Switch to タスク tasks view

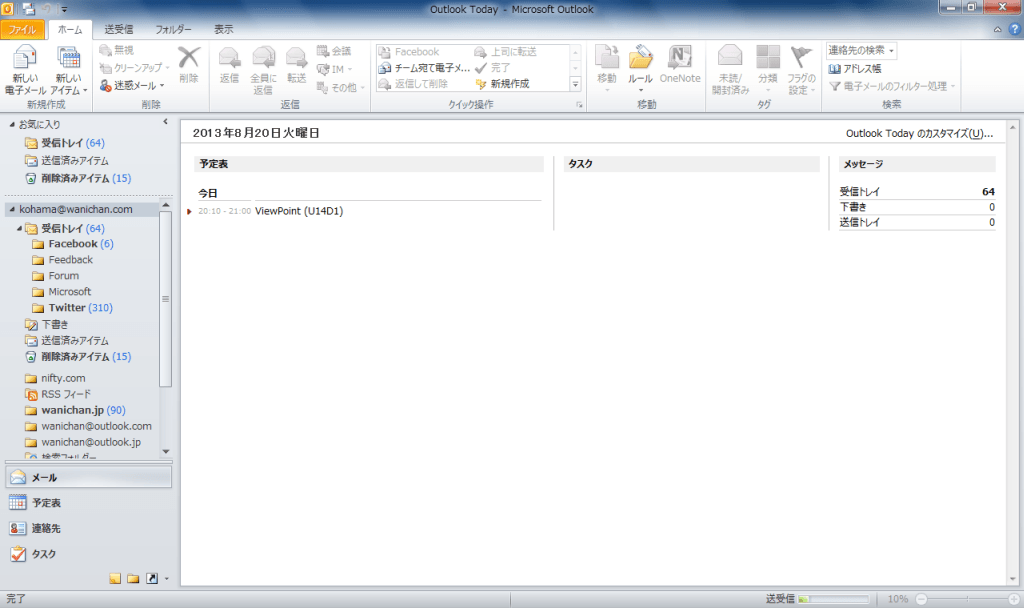(89, 554)
